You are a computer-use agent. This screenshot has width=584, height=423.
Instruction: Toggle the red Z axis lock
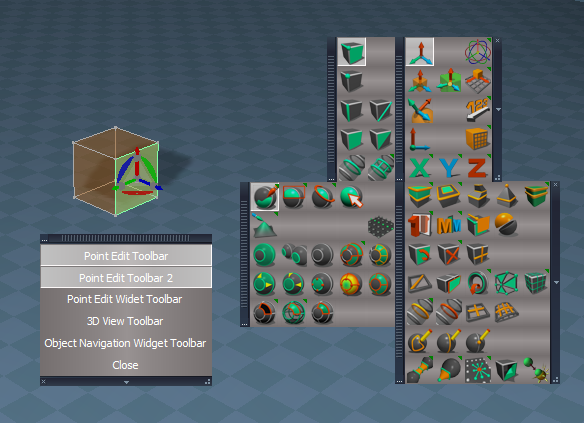click(477, 168)
